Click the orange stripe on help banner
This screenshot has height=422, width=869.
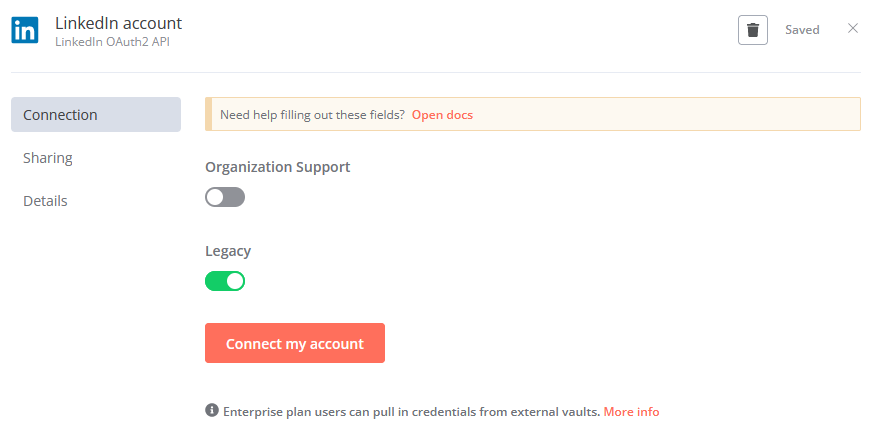[x=208, y=114]
